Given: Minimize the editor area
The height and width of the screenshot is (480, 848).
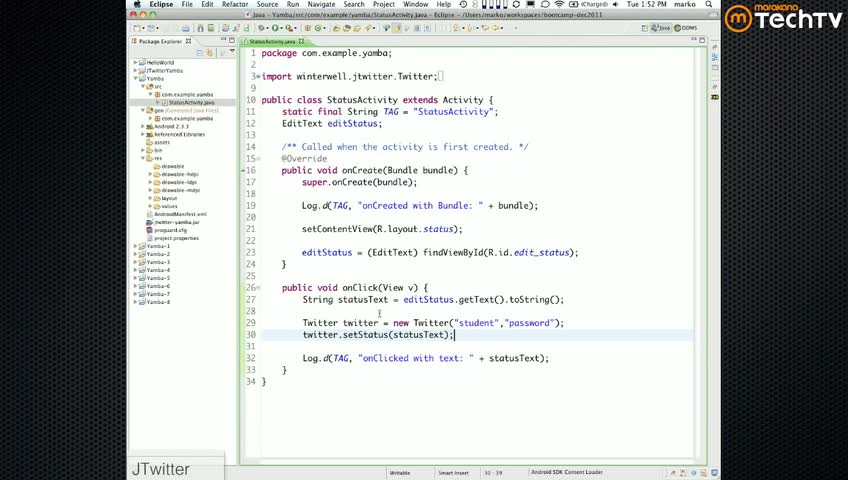Looking at the screenshot, I should point(694,40).
